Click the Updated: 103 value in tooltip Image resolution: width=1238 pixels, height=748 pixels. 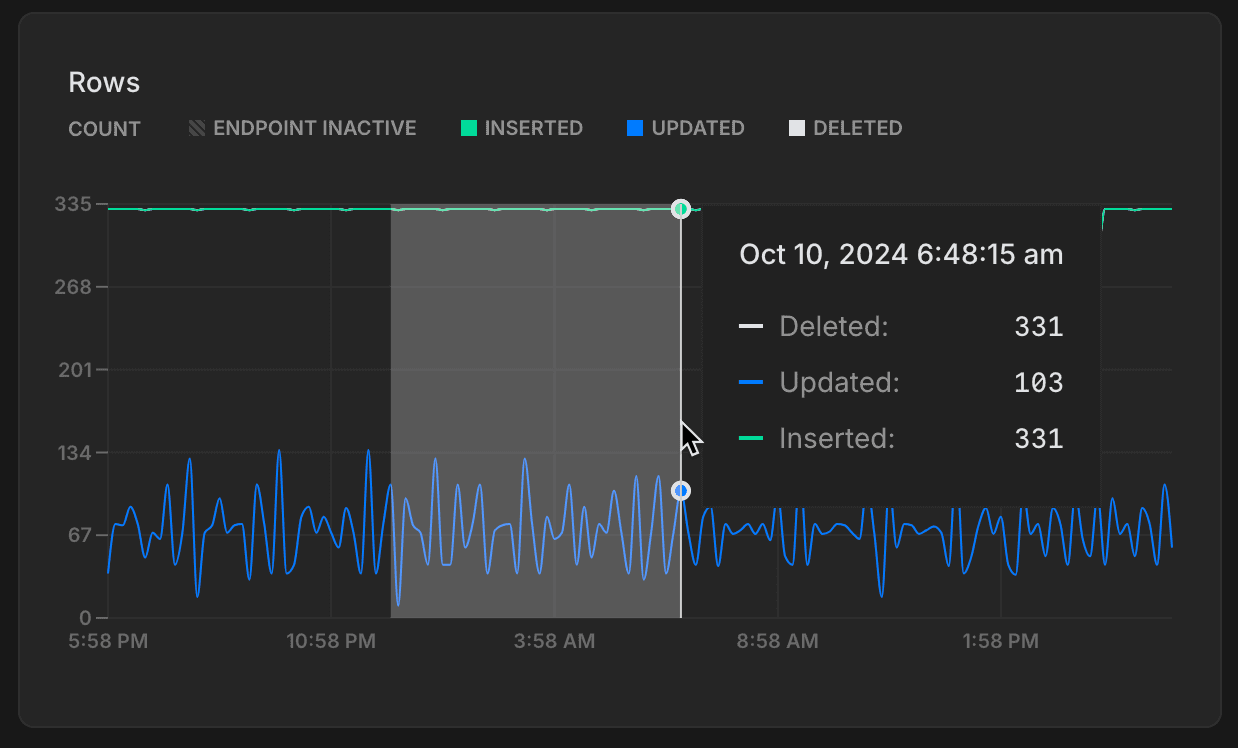pyautogui.click(x=1040, y=382)
